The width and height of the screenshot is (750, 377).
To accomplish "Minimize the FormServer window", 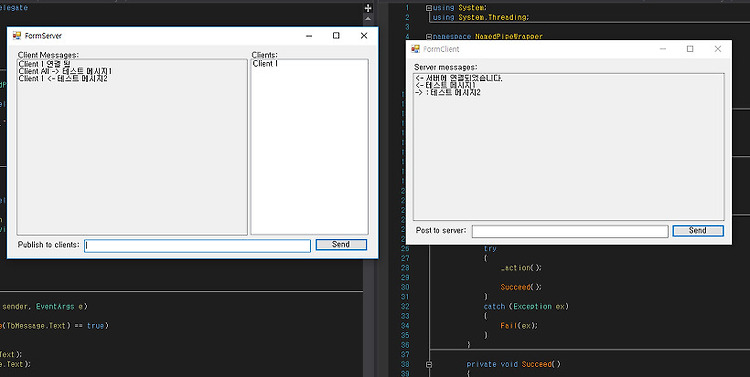I will (309, 36).
